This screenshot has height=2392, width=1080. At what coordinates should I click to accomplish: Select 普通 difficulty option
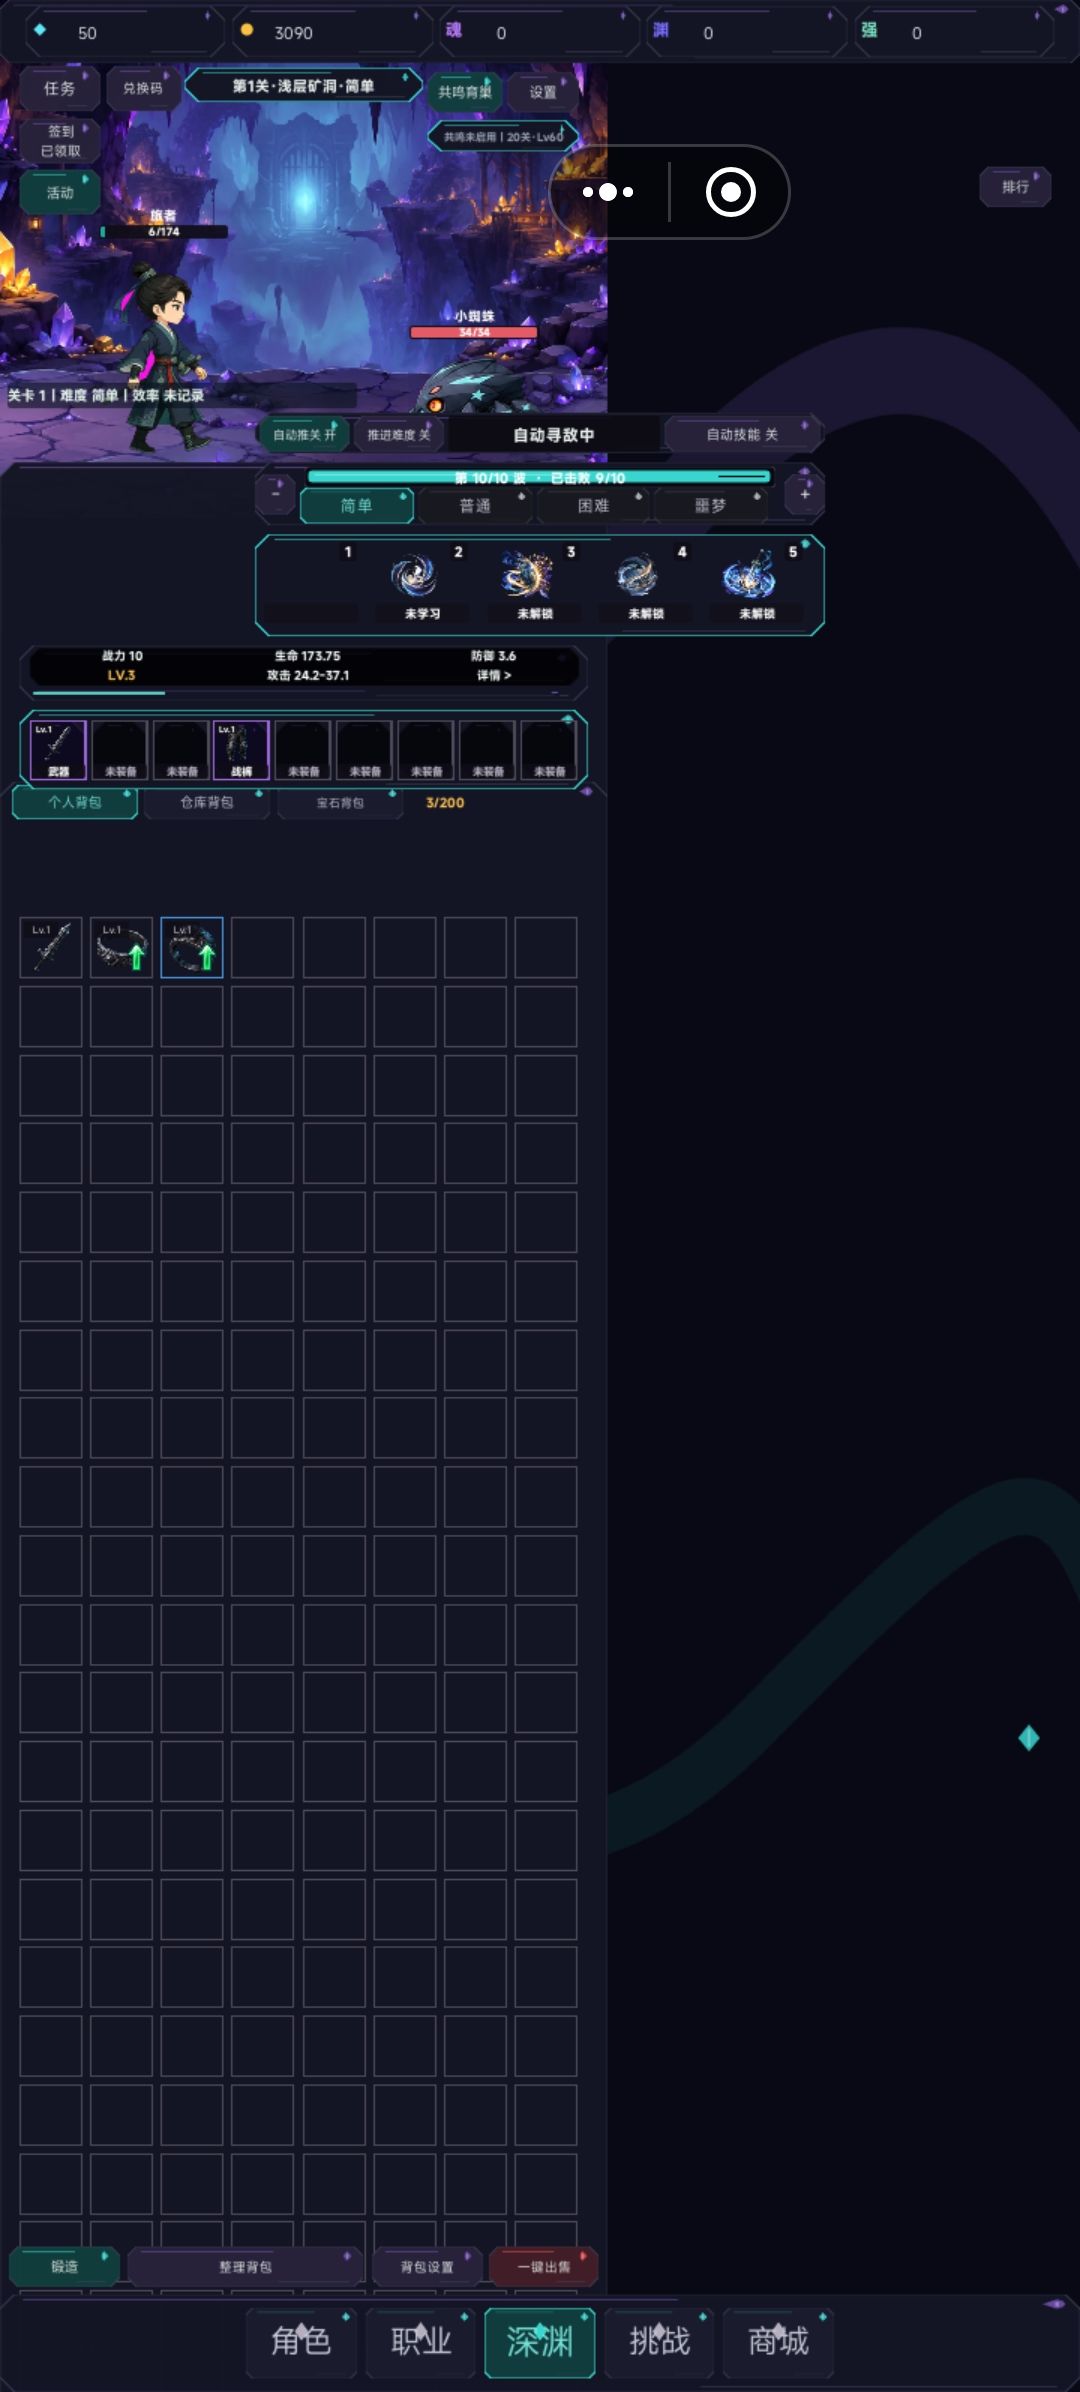click(x=475, y=506)
